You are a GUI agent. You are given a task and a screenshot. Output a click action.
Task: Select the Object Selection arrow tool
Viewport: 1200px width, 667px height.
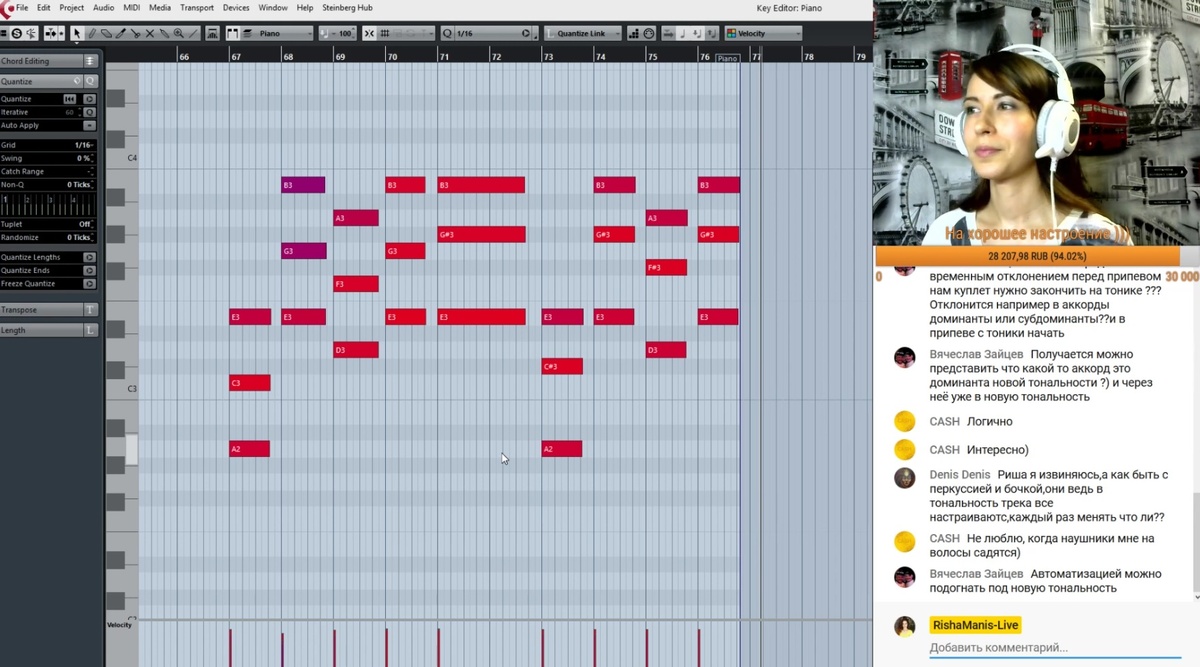(x=77, y=33)
